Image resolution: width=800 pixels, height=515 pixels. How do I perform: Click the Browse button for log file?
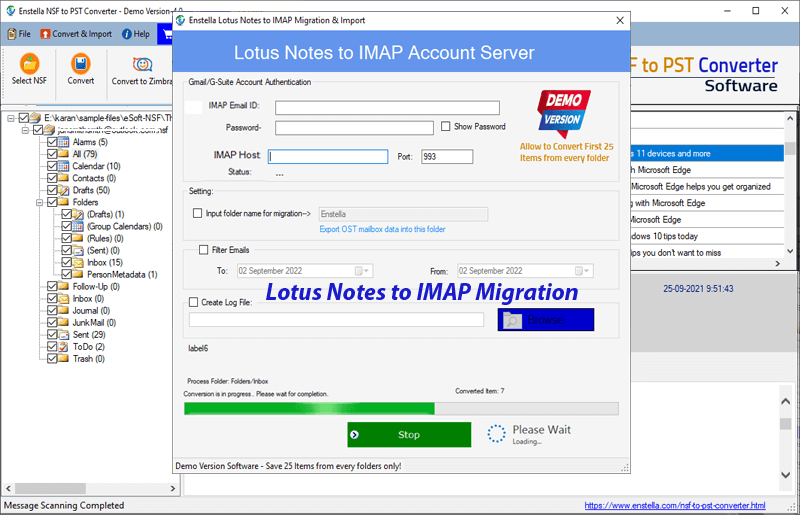546,320
